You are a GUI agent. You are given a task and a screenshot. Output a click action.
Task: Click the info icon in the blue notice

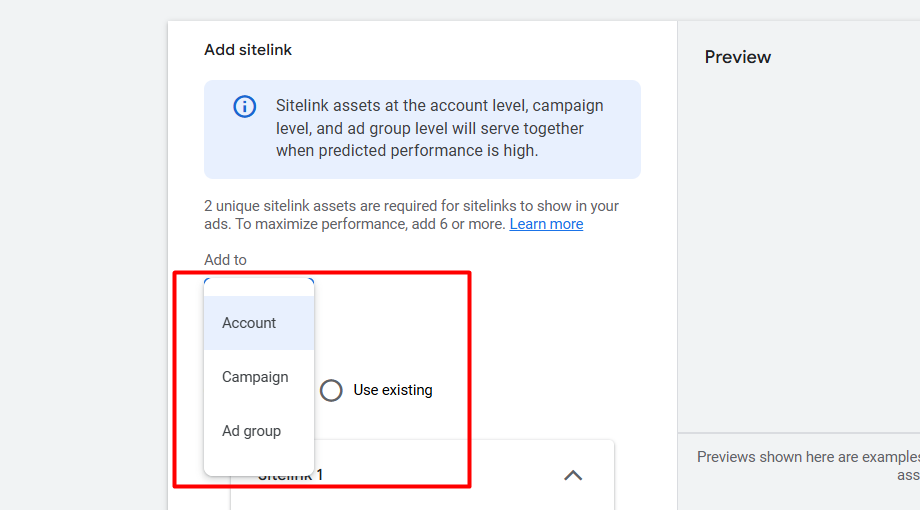(x=244, y=107)
